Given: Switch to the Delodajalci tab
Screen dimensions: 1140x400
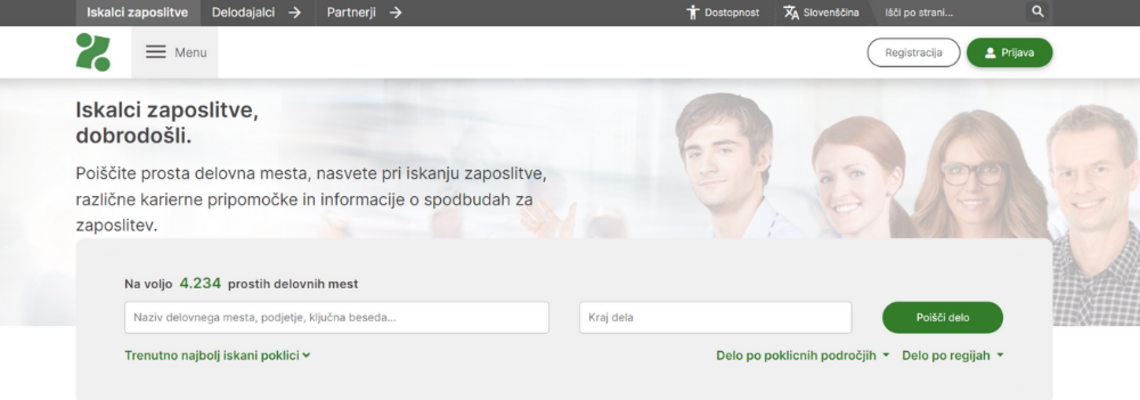Looking at the screenshot, I should tap(244, 12).
